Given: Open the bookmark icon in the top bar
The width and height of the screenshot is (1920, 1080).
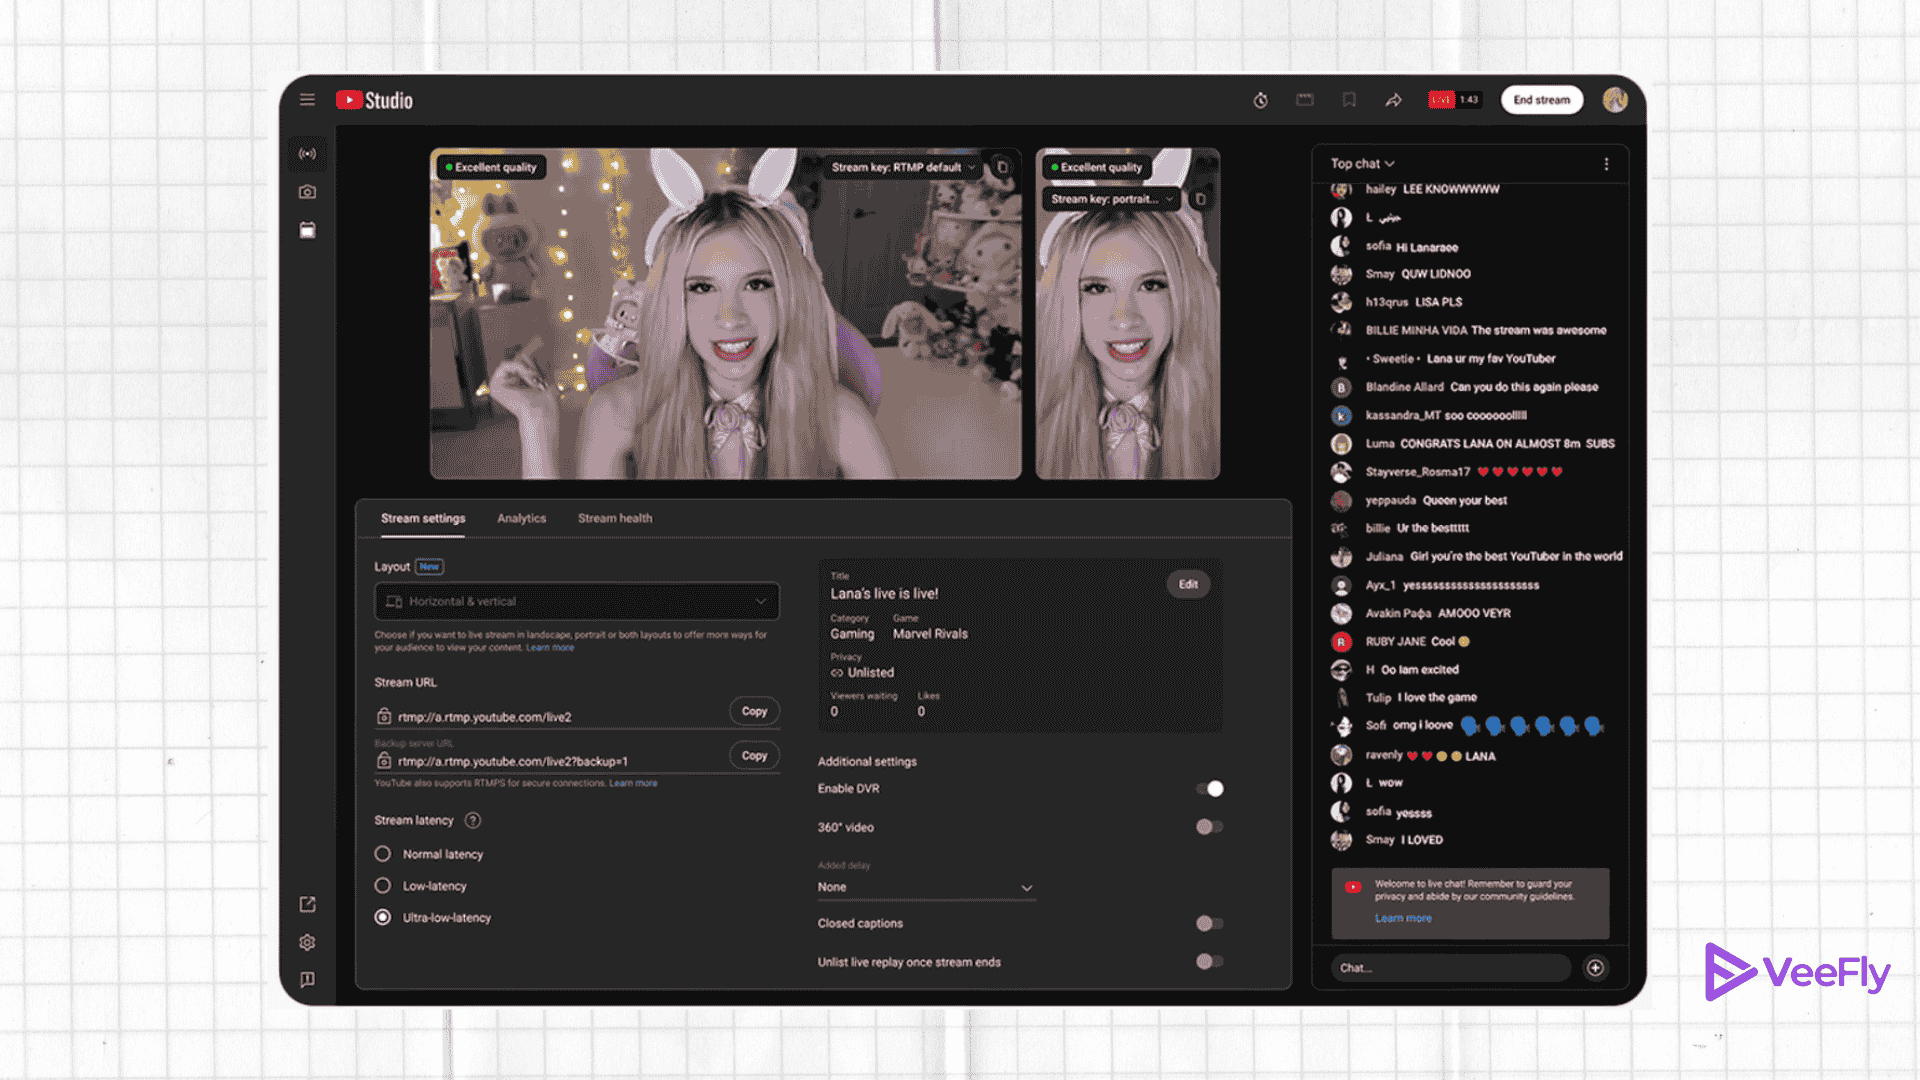Looking at the screenshot, I should click(x=1349, y=99).
